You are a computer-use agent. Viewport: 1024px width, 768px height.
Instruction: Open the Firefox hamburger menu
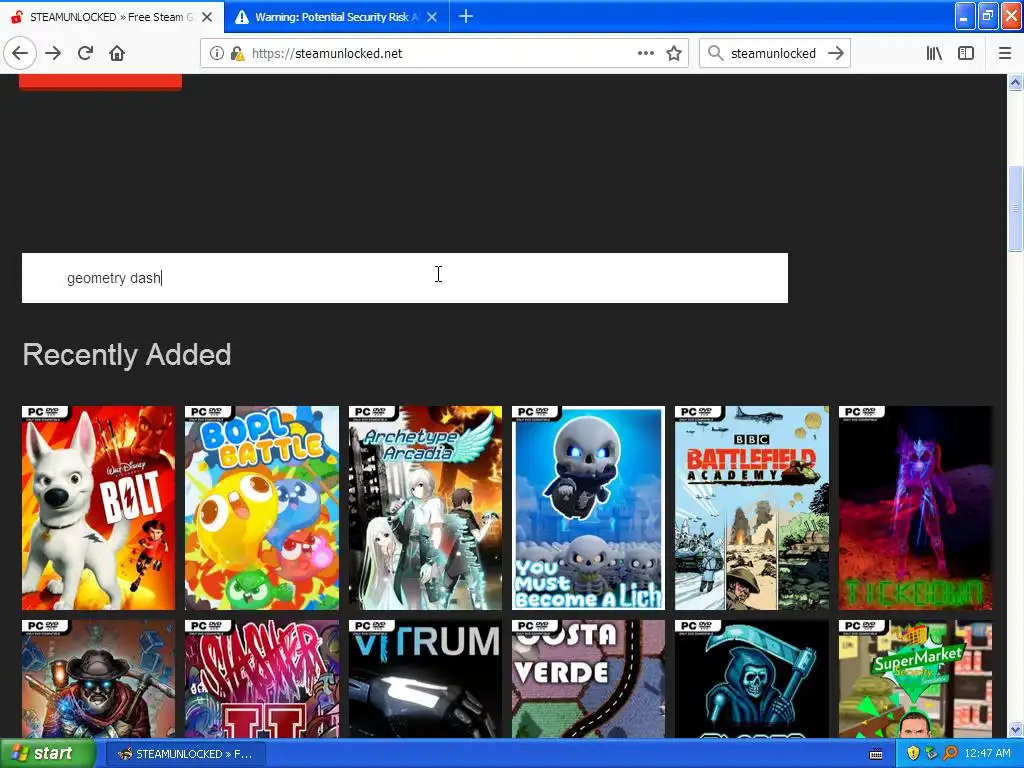coord(1005,54)
